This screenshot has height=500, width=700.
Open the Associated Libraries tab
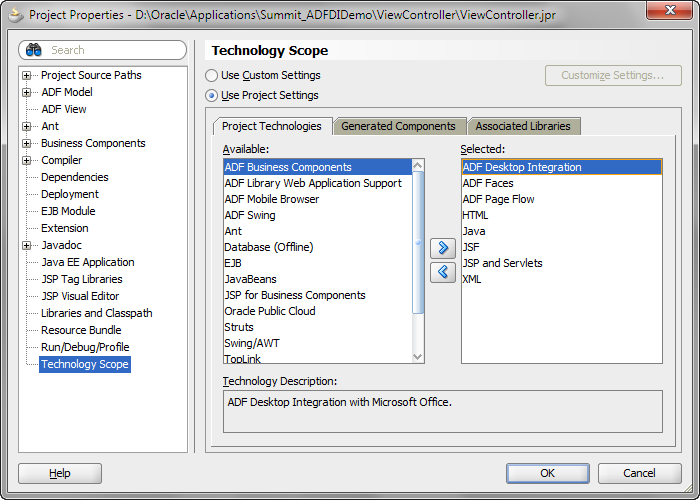coord(523,126)
